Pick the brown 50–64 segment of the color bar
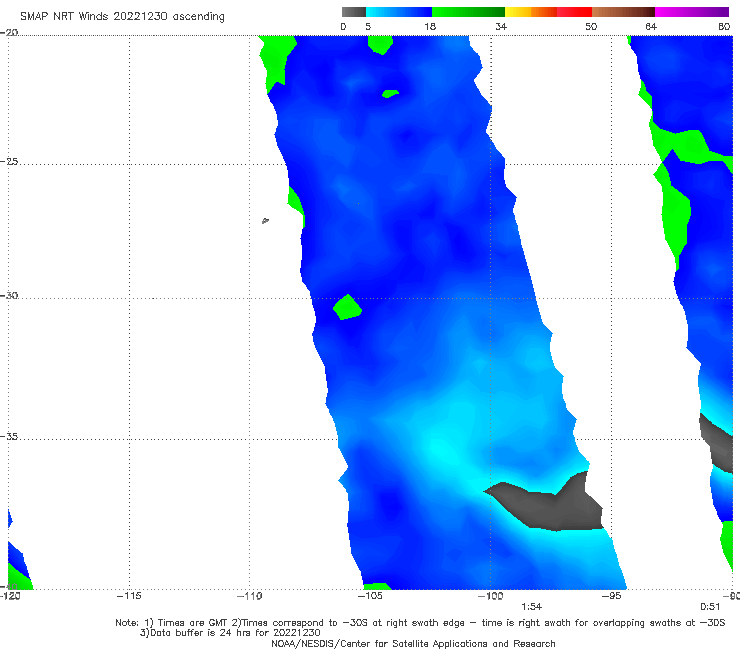 (x=623, y=12)
